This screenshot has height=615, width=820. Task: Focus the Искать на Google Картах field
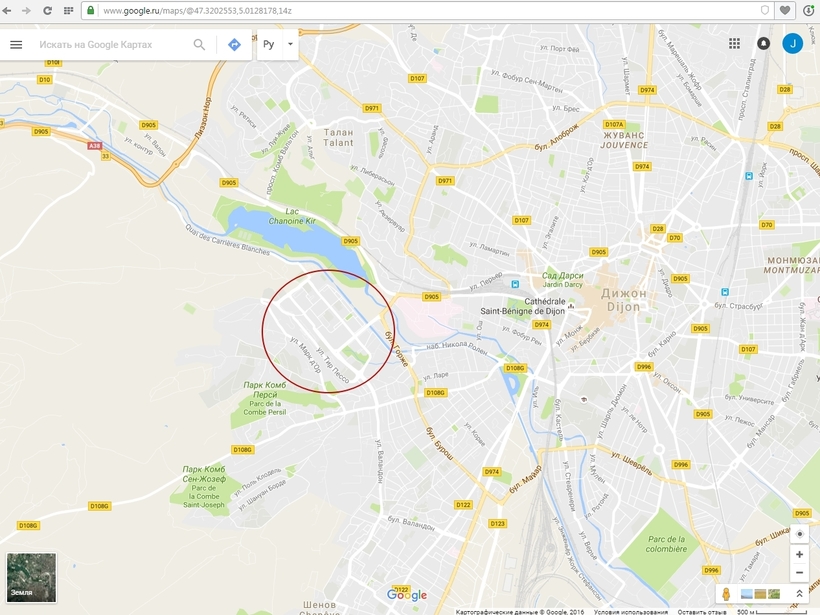(x=111, y=44)
